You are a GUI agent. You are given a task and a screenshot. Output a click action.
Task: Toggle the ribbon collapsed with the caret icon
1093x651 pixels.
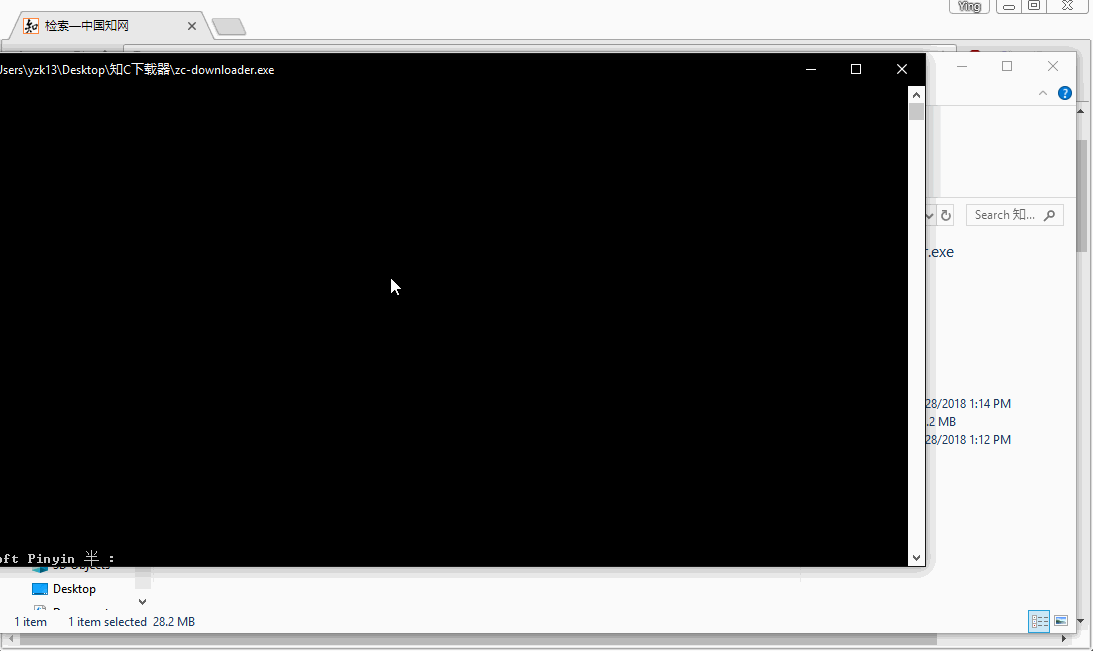[x=1043, y=92]
